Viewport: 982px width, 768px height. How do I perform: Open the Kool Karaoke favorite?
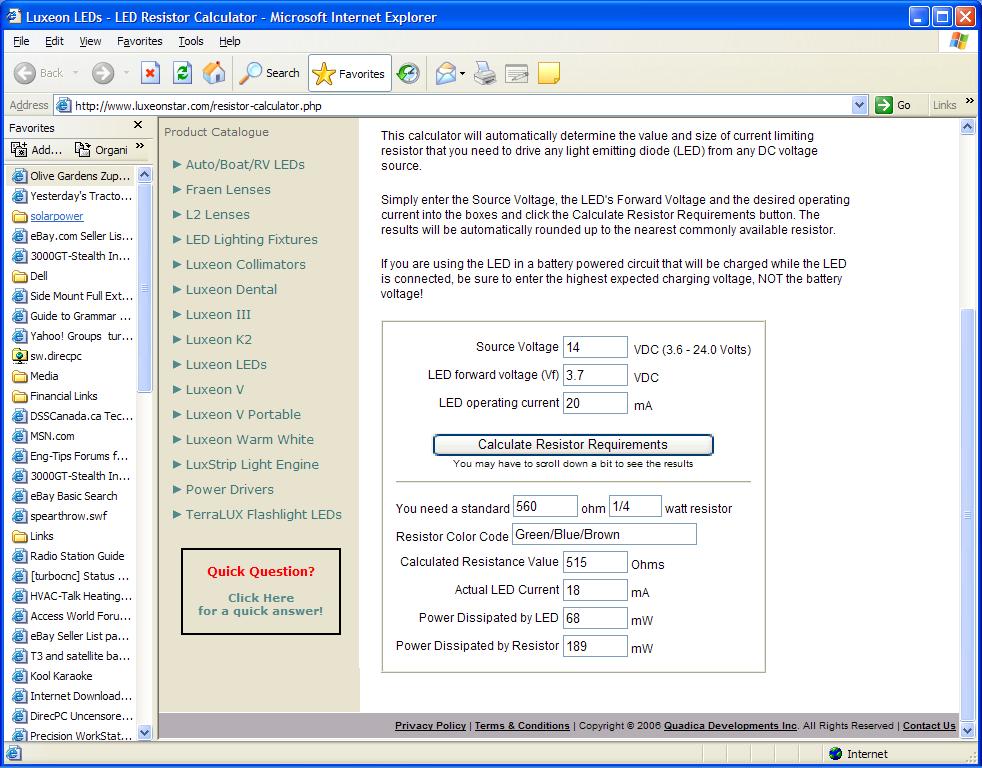(53, 676)
